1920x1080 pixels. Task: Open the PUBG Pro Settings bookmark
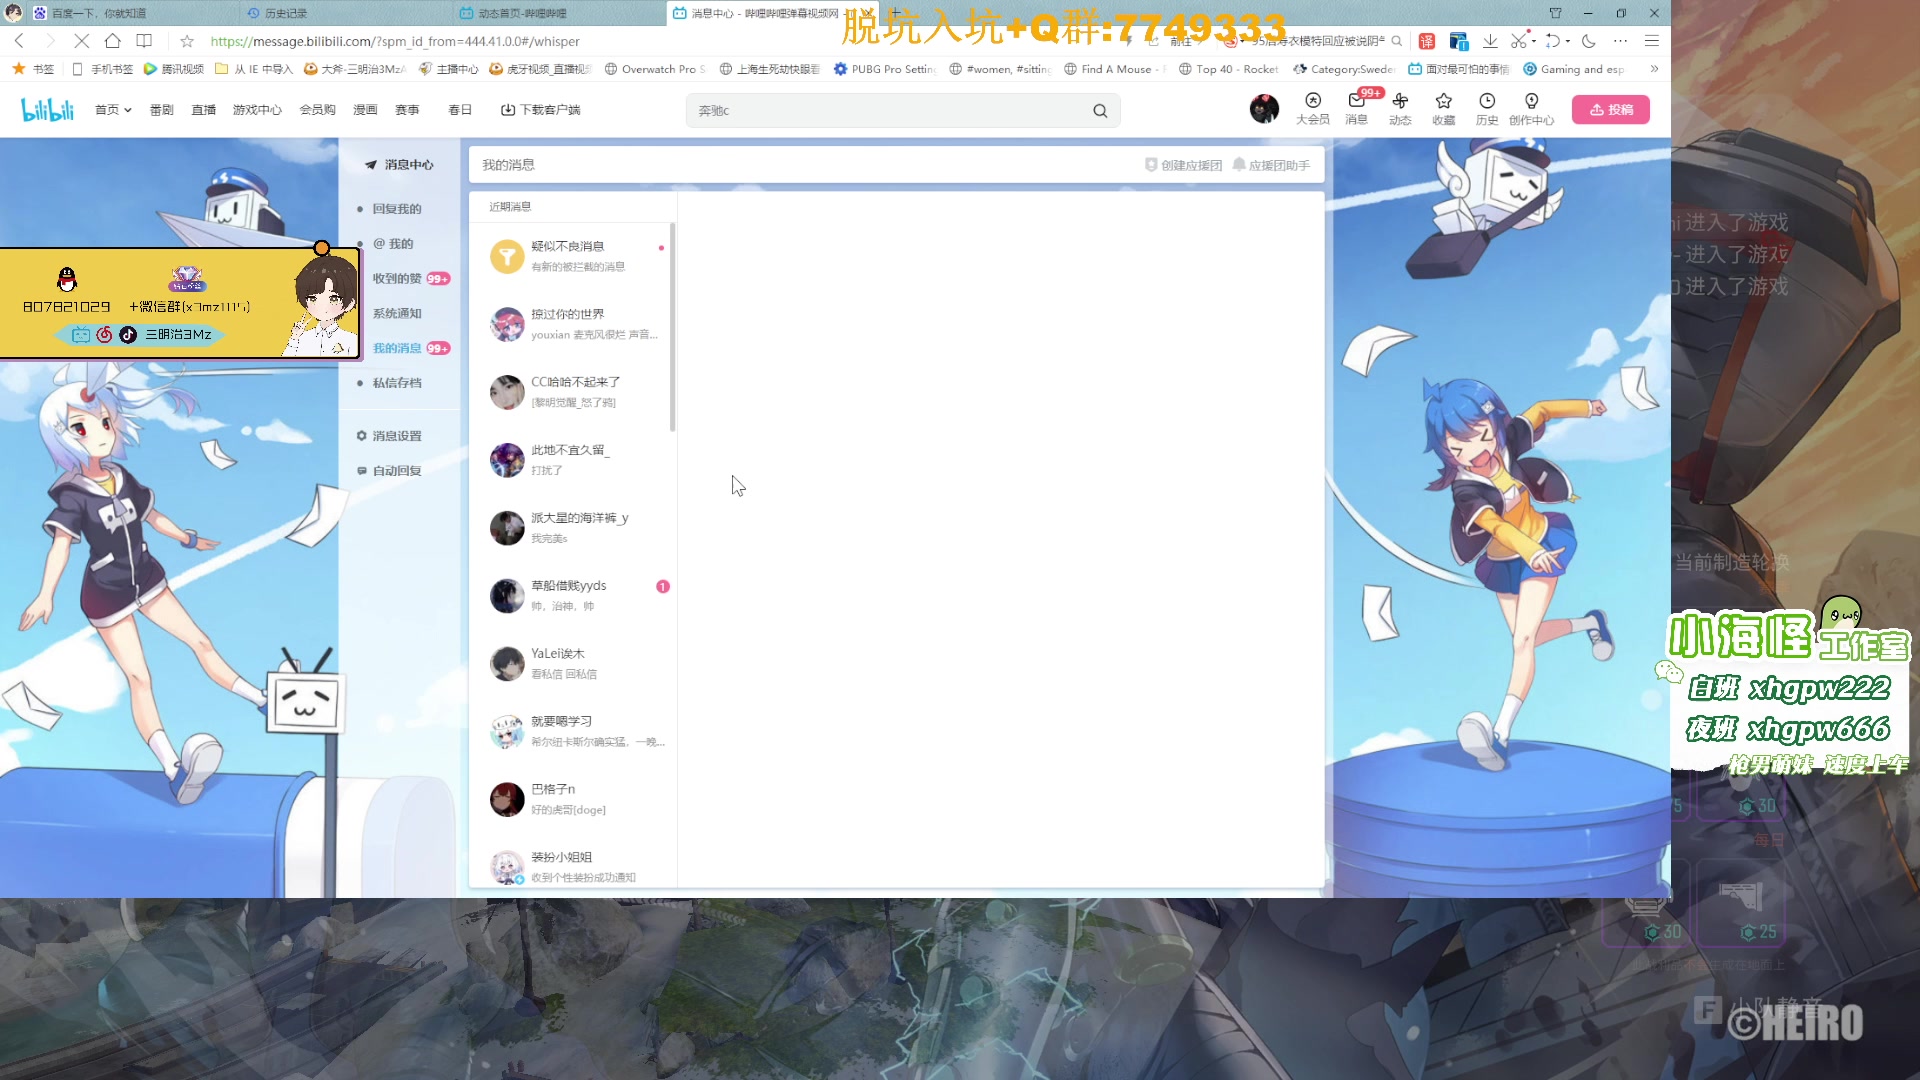[x=886, y=69]
